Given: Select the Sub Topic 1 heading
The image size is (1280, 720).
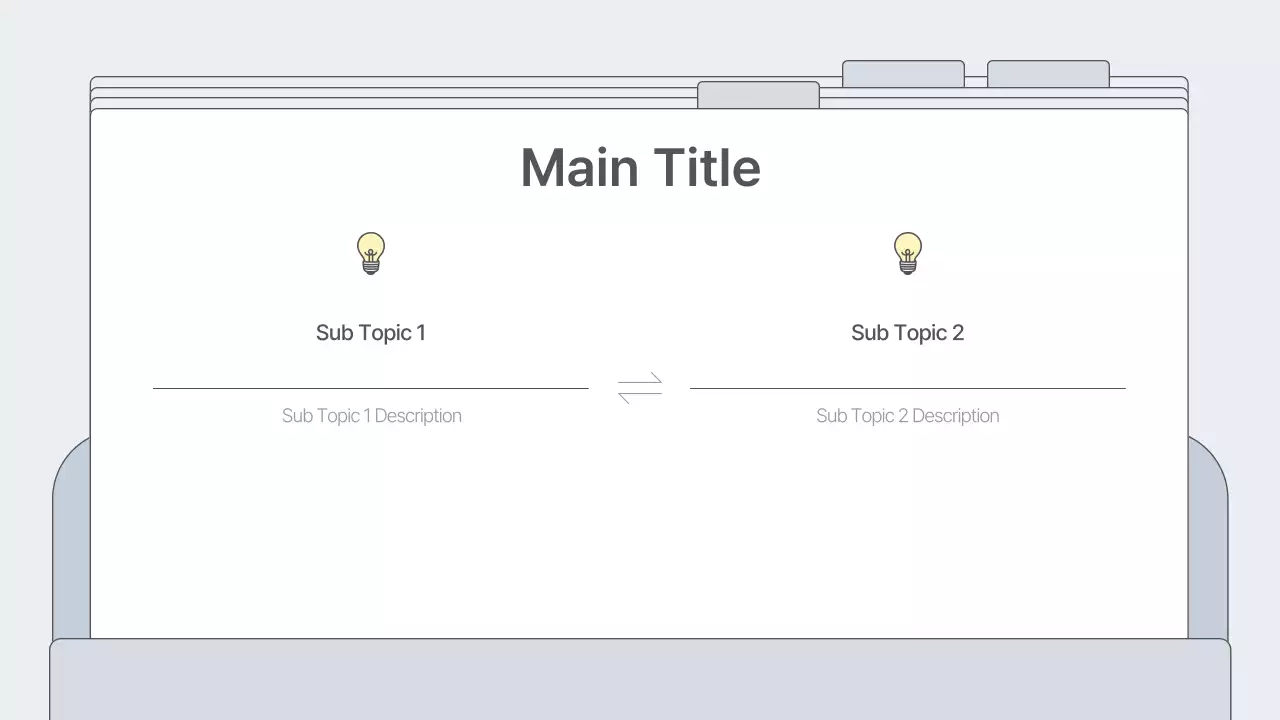Looking at the screenshot, I should (371, 333).
